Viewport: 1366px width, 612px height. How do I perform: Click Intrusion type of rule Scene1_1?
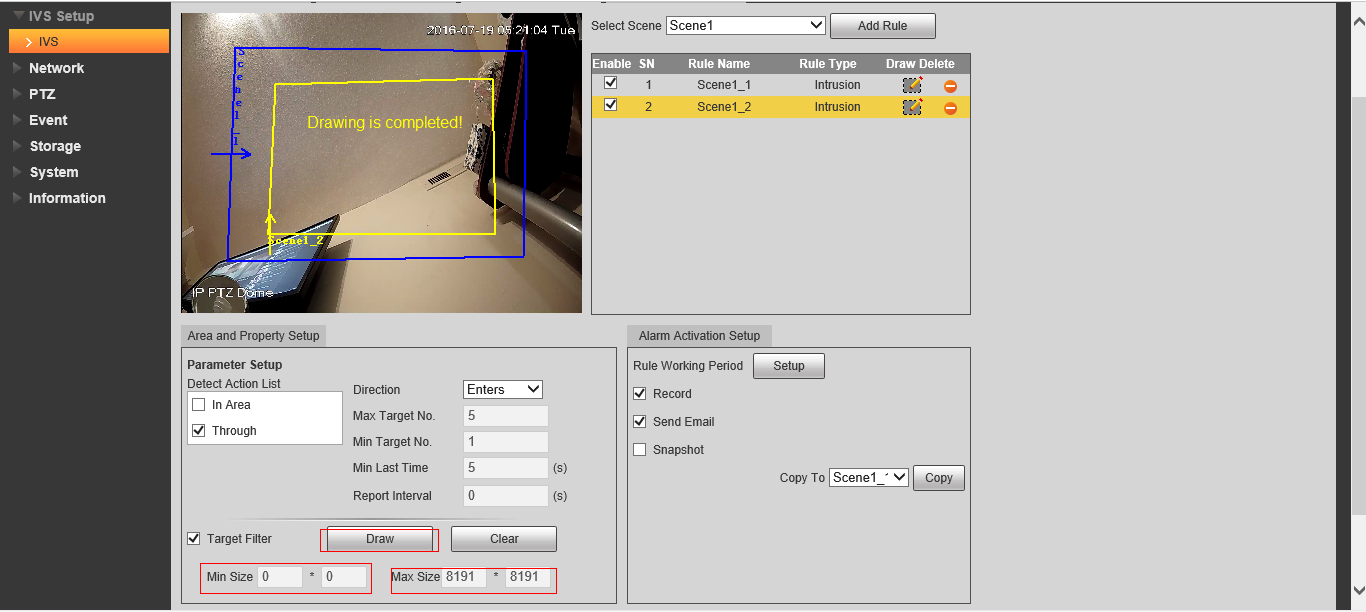(837, 85)
